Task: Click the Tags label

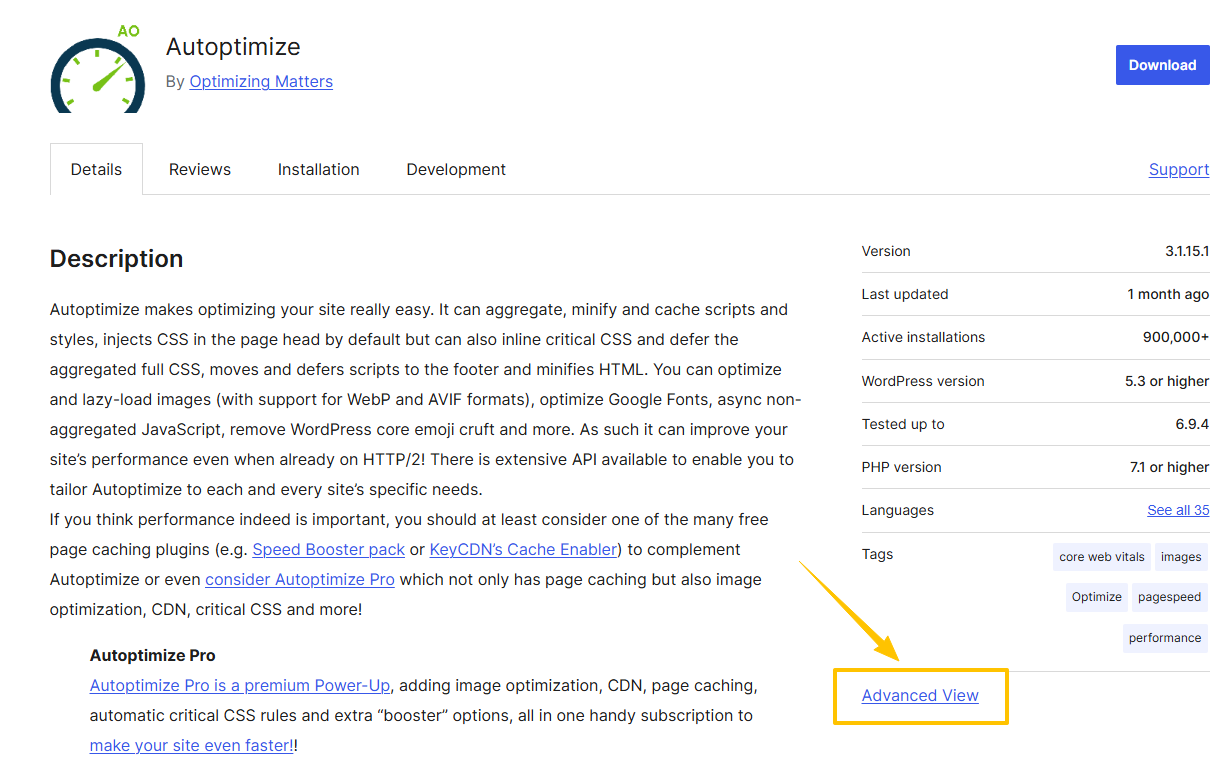Action: pyautogui.click(x=878, y=554)
